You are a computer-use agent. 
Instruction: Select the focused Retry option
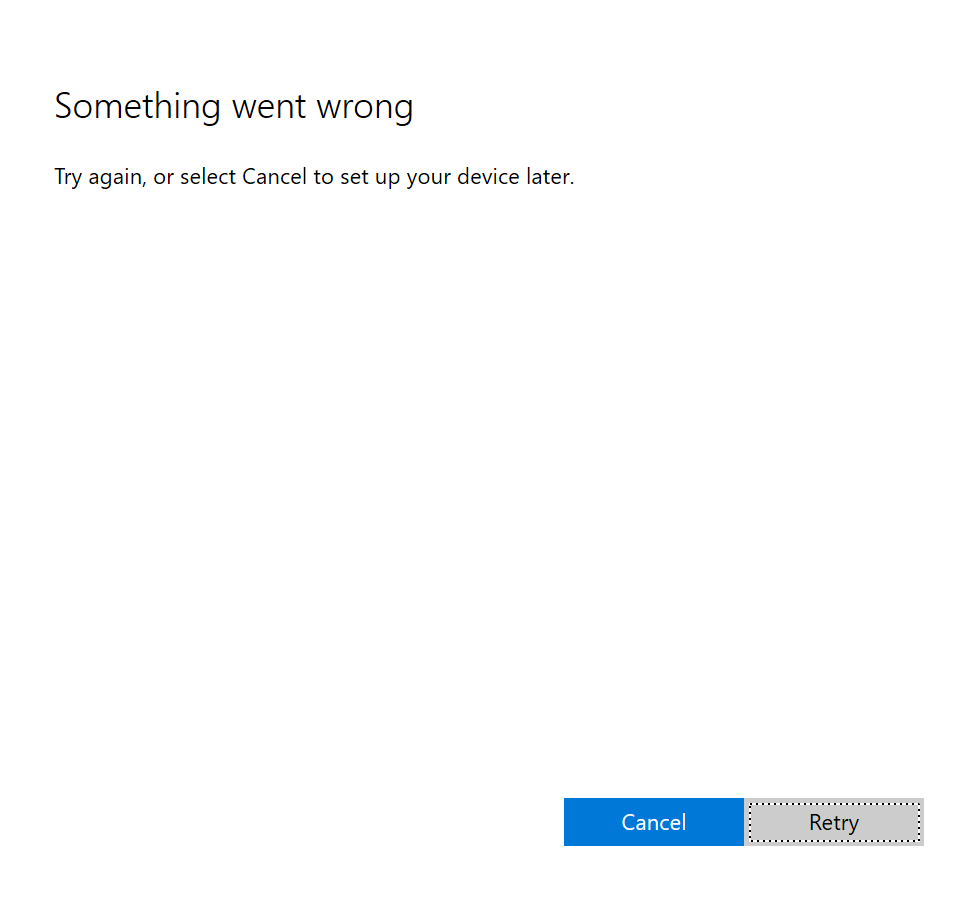834,821
